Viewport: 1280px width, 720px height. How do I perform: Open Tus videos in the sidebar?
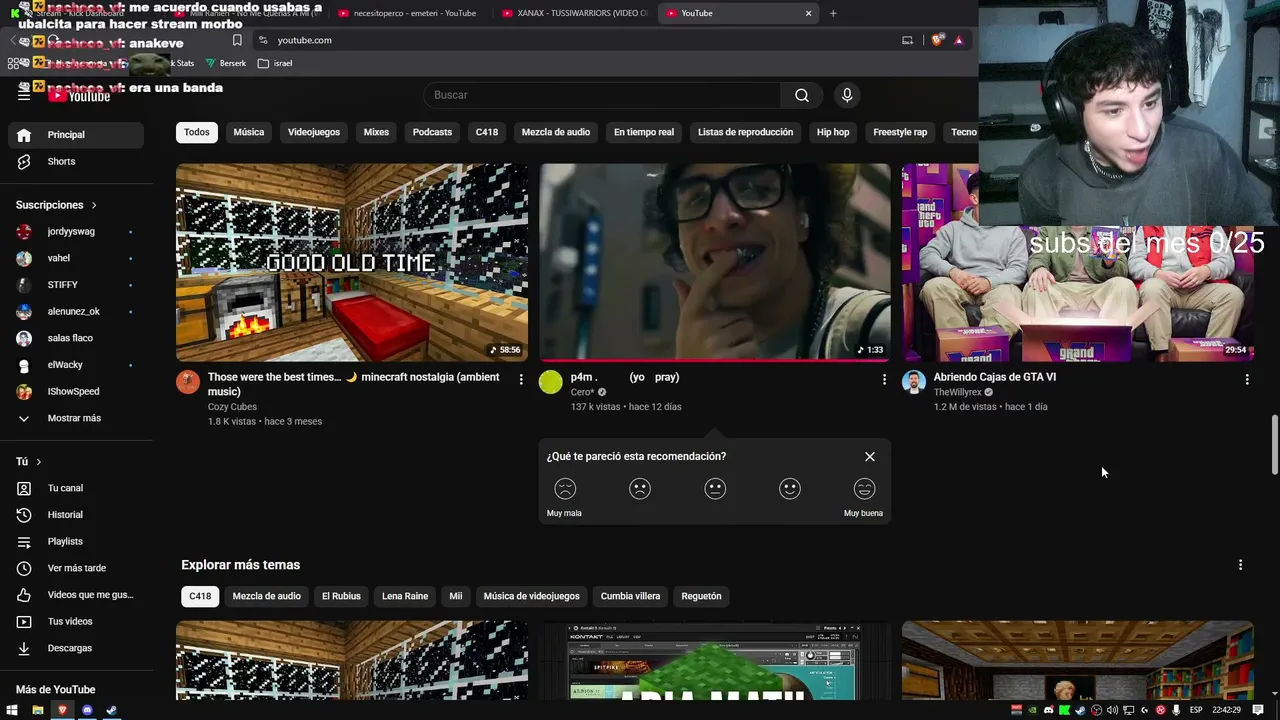pos(76,621)
